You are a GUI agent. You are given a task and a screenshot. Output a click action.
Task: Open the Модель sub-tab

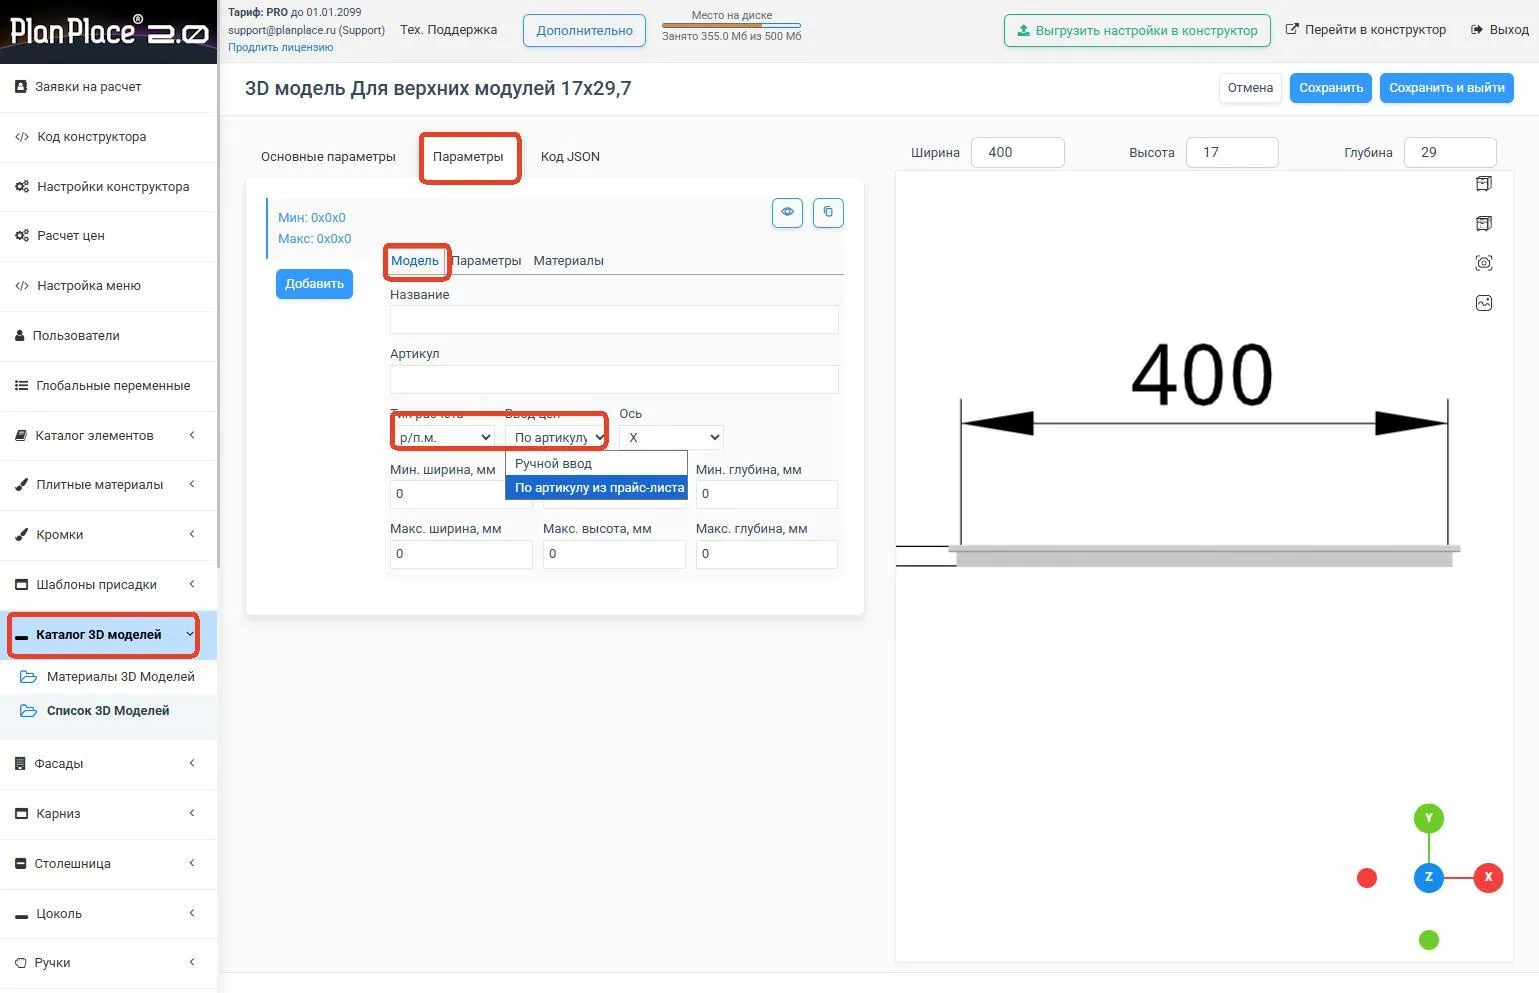(415, 261)
